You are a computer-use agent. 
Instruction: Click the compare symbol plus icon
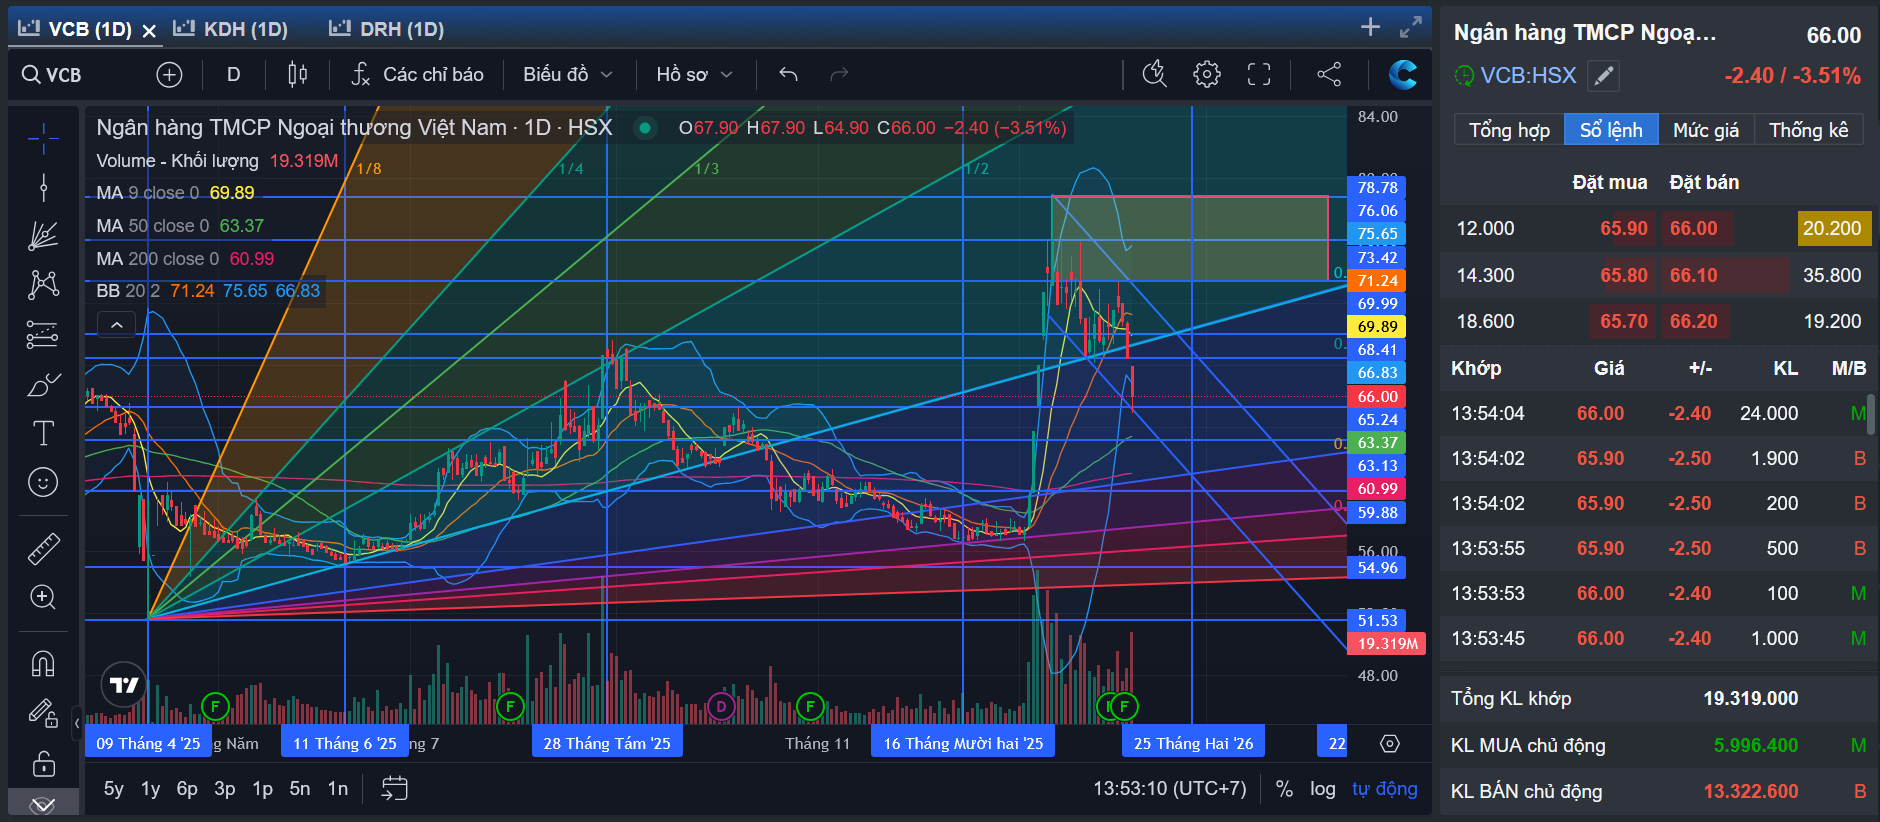169,75
